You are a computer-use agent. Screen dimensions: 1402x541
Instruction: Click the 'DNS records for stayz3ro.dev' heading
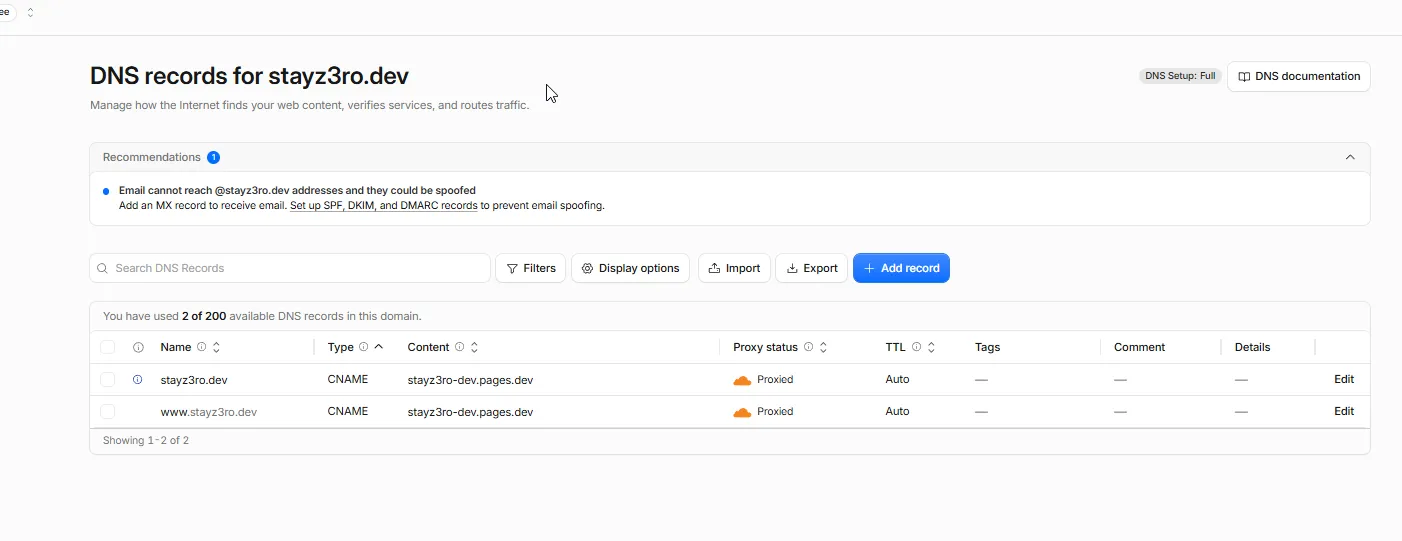pyautogui.click(x=249, y=76)
